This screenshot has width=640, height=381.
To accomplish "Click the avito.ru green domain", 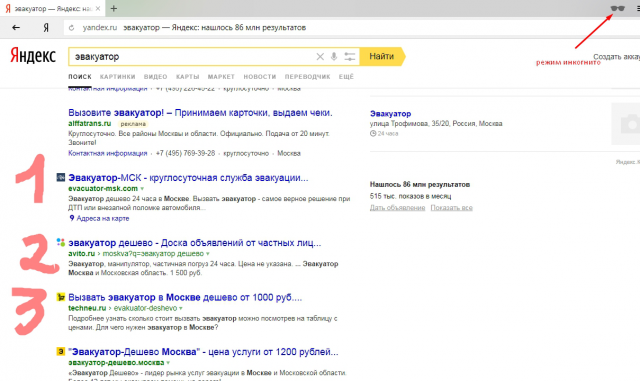I will click(81, 254).
